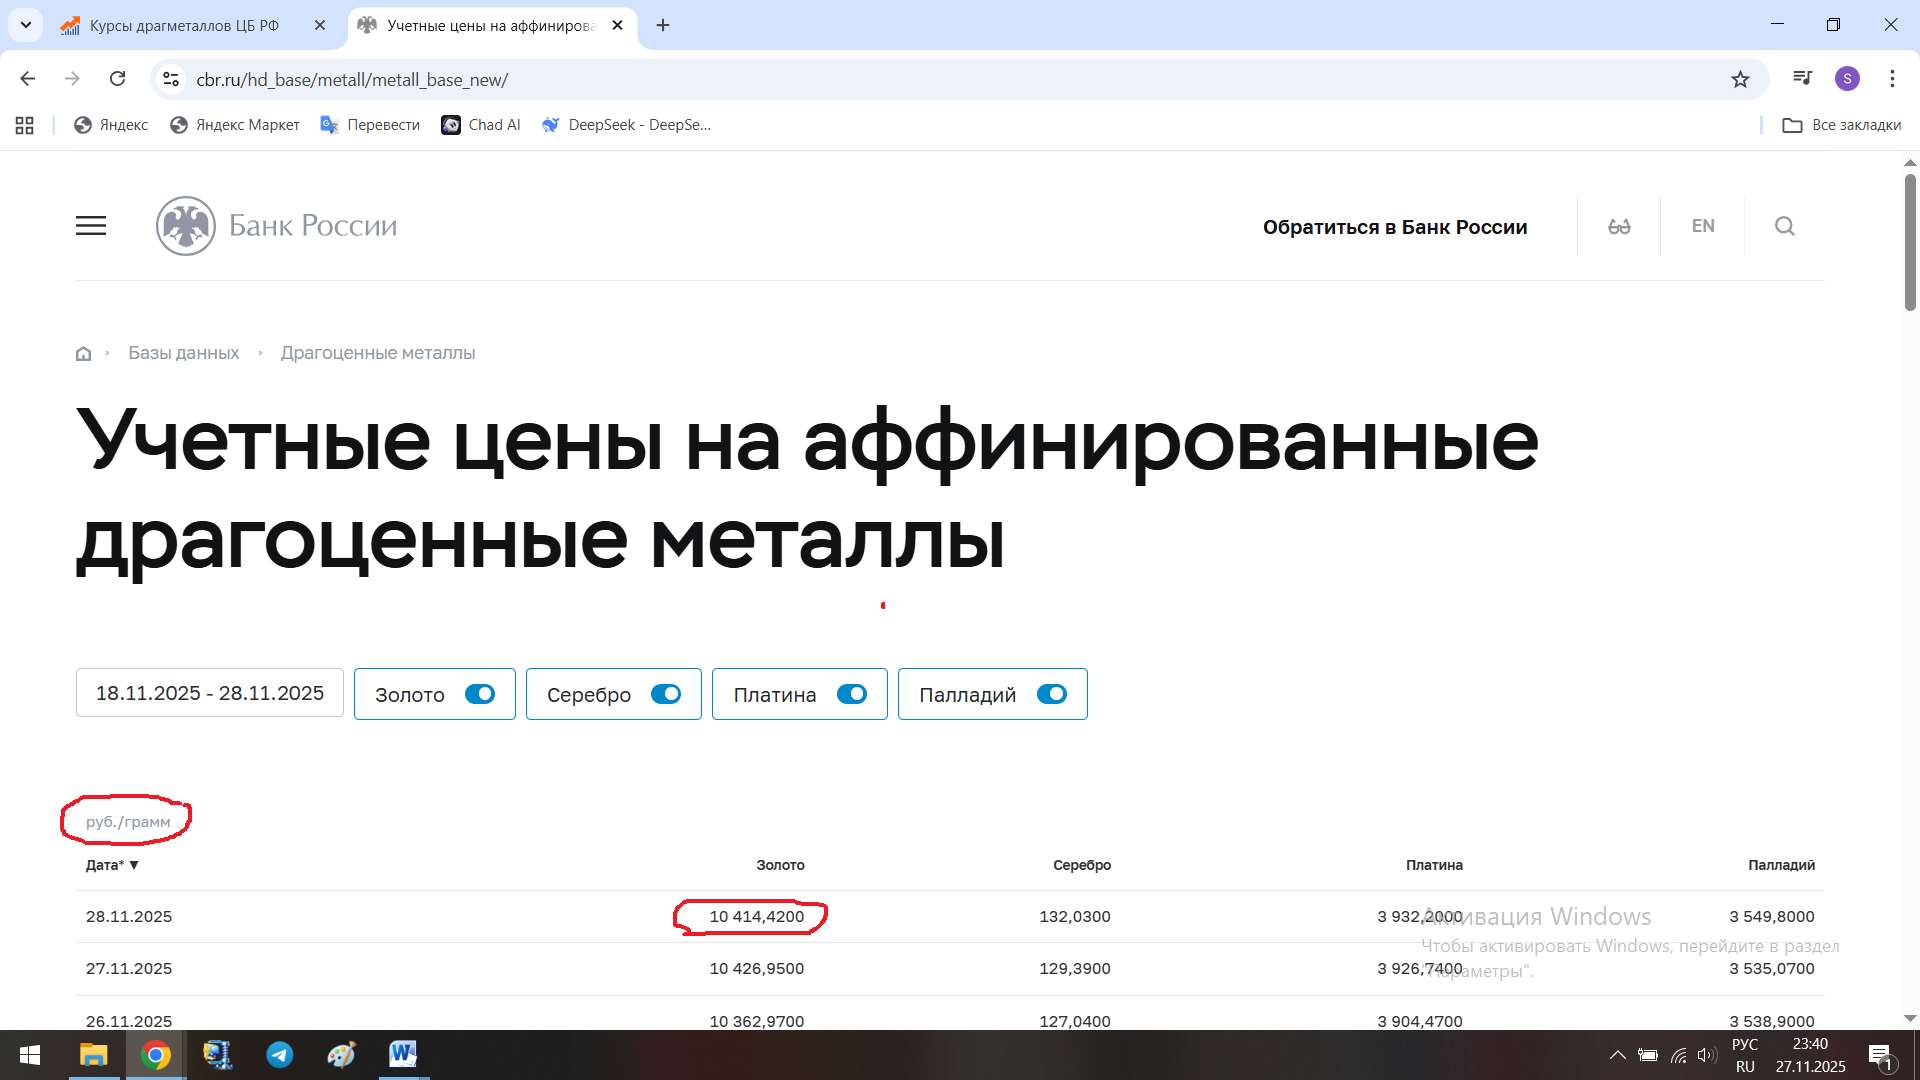Screen dimensions: 1920x1080
Task: Open site search magnifier icon
Action: point(1784,227)
